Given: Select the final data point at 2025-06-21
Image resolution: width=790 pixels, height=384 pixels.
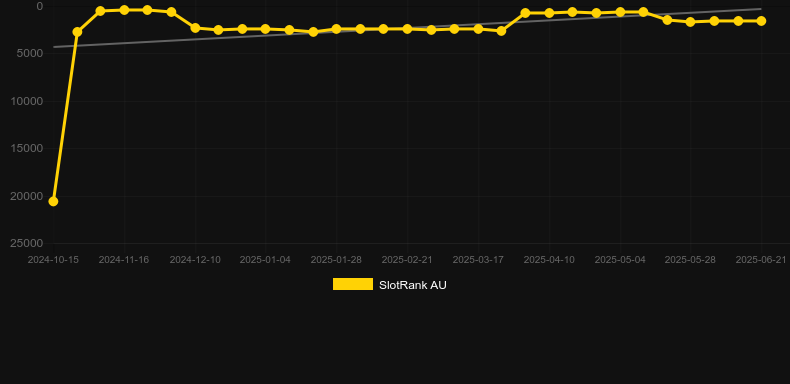Looking at the screenshot, I should click(x=761, y=21).
